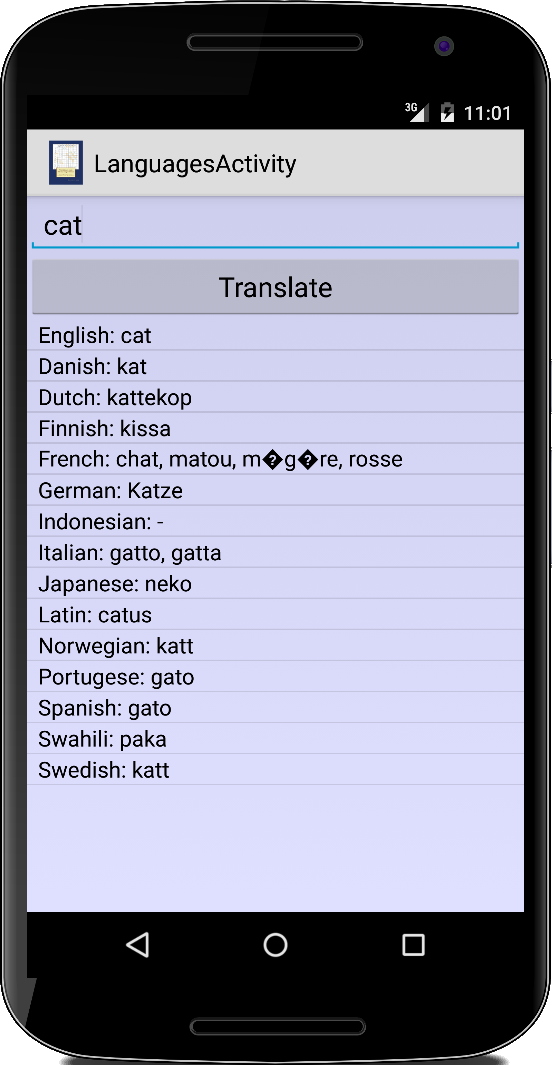This screenshot has height=1065, width=552.
Task: Tap the 11:01 clock in status bar
Action: point(487,113)
